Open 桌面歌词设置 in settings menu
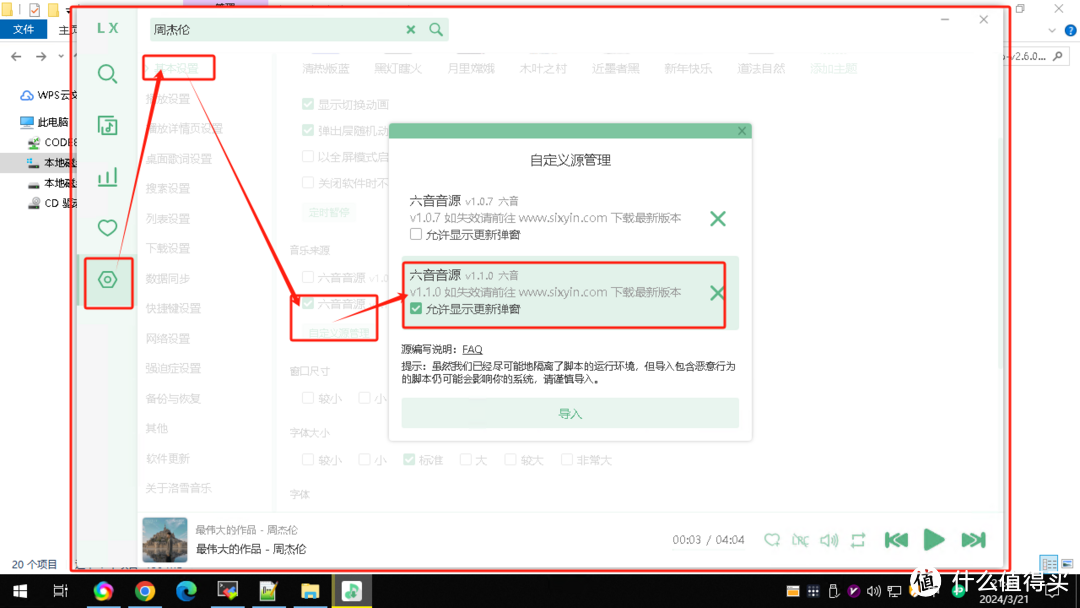The width and height of the screenshot is (1080, 608). (179, 158)
